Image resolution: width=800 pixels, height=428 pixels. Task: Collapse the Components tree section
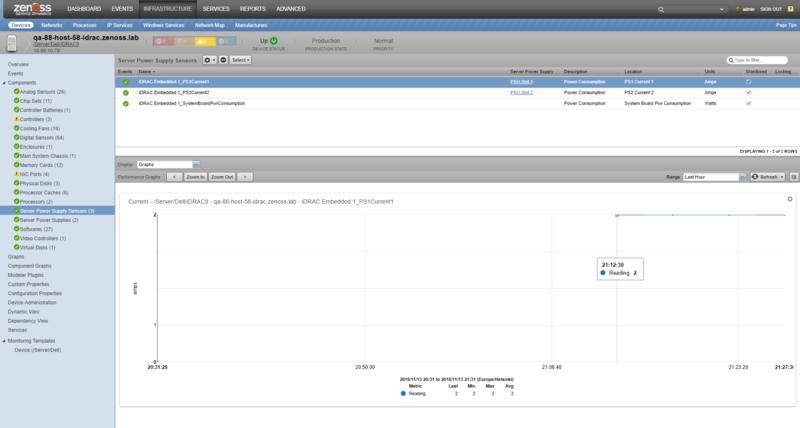[x=4, y=83]
